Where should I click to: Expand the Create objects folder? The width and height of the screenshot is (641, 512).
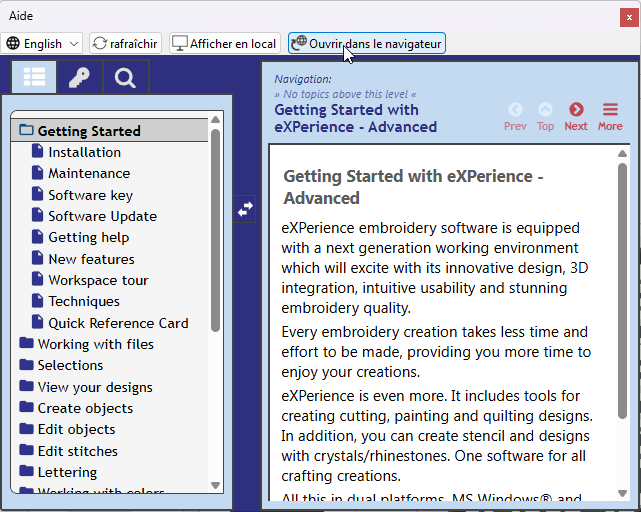pos(27,408)
